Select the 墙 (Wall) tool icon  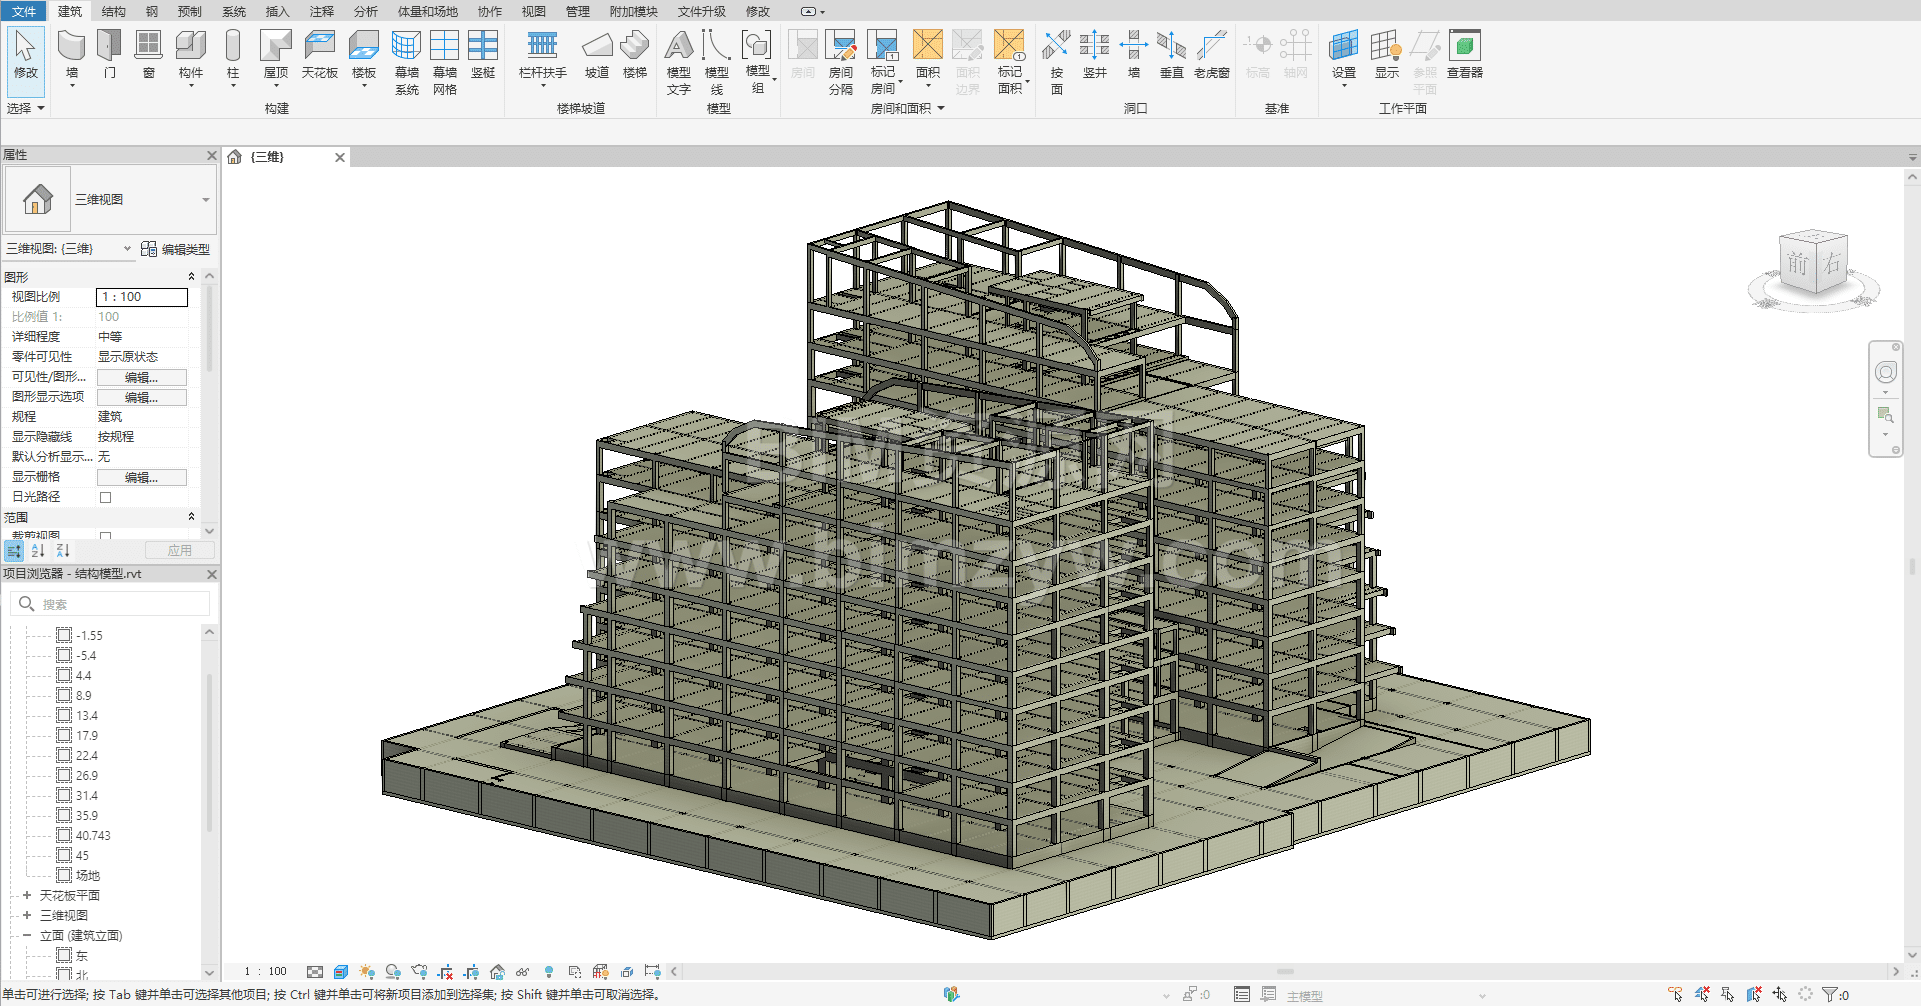pyautogui.click(x=71, y=47)
